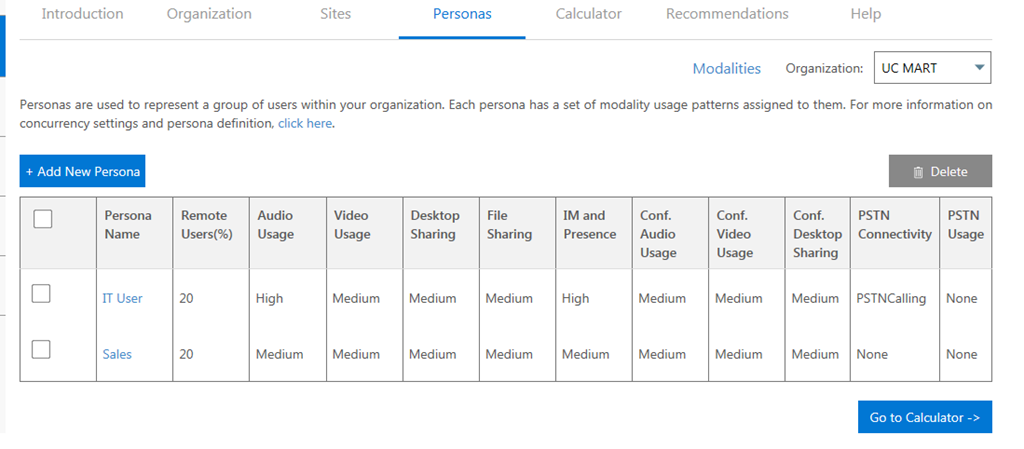Open the Calculator tab

pyautogui.click(x=589, y=14)
